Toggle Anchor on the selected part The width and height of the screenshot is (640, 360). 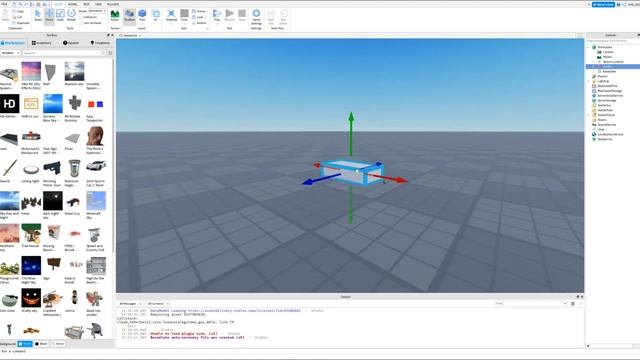click(x=200, y=23)
